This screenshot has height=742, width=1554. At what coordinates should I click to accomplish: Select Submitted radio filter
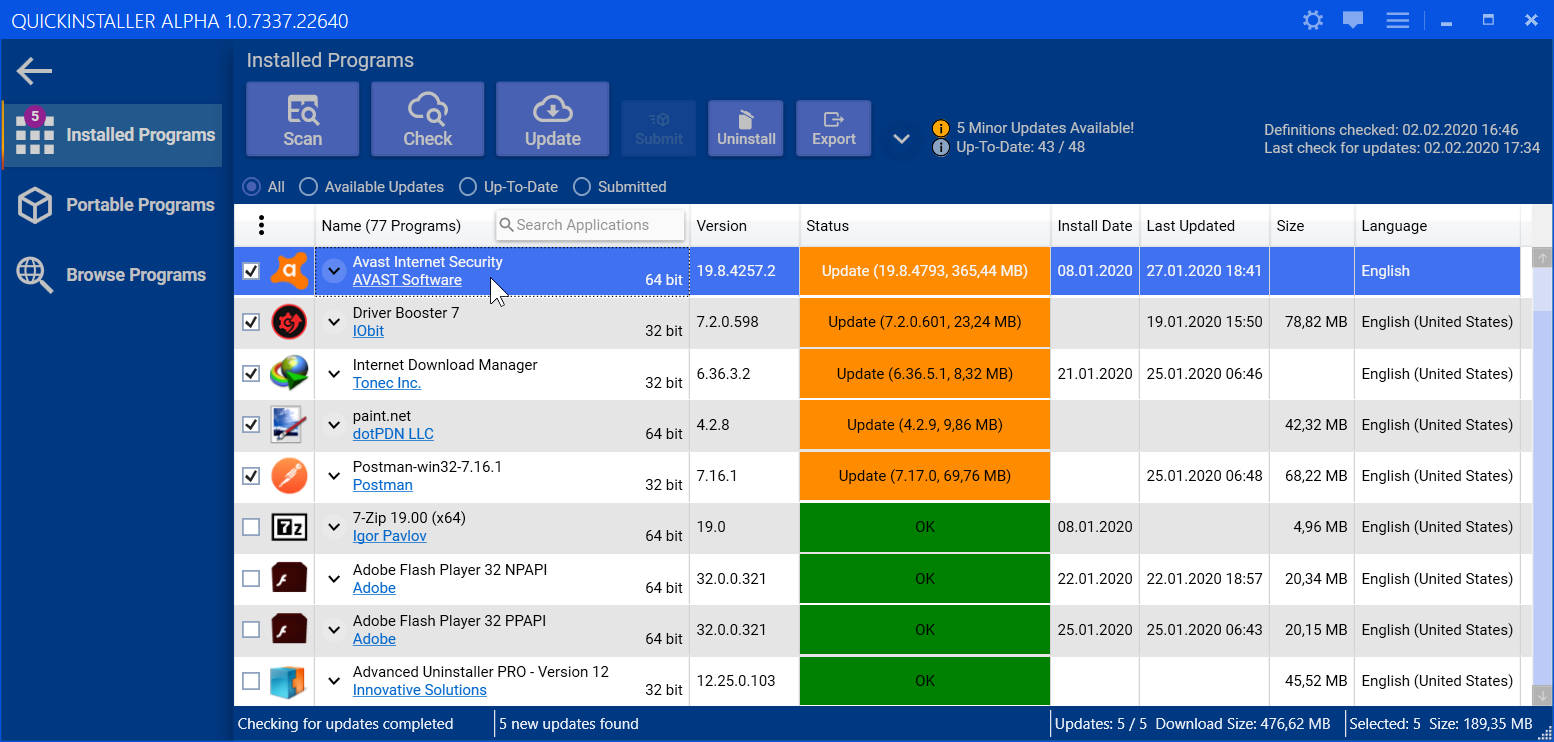tap(581, 187)
